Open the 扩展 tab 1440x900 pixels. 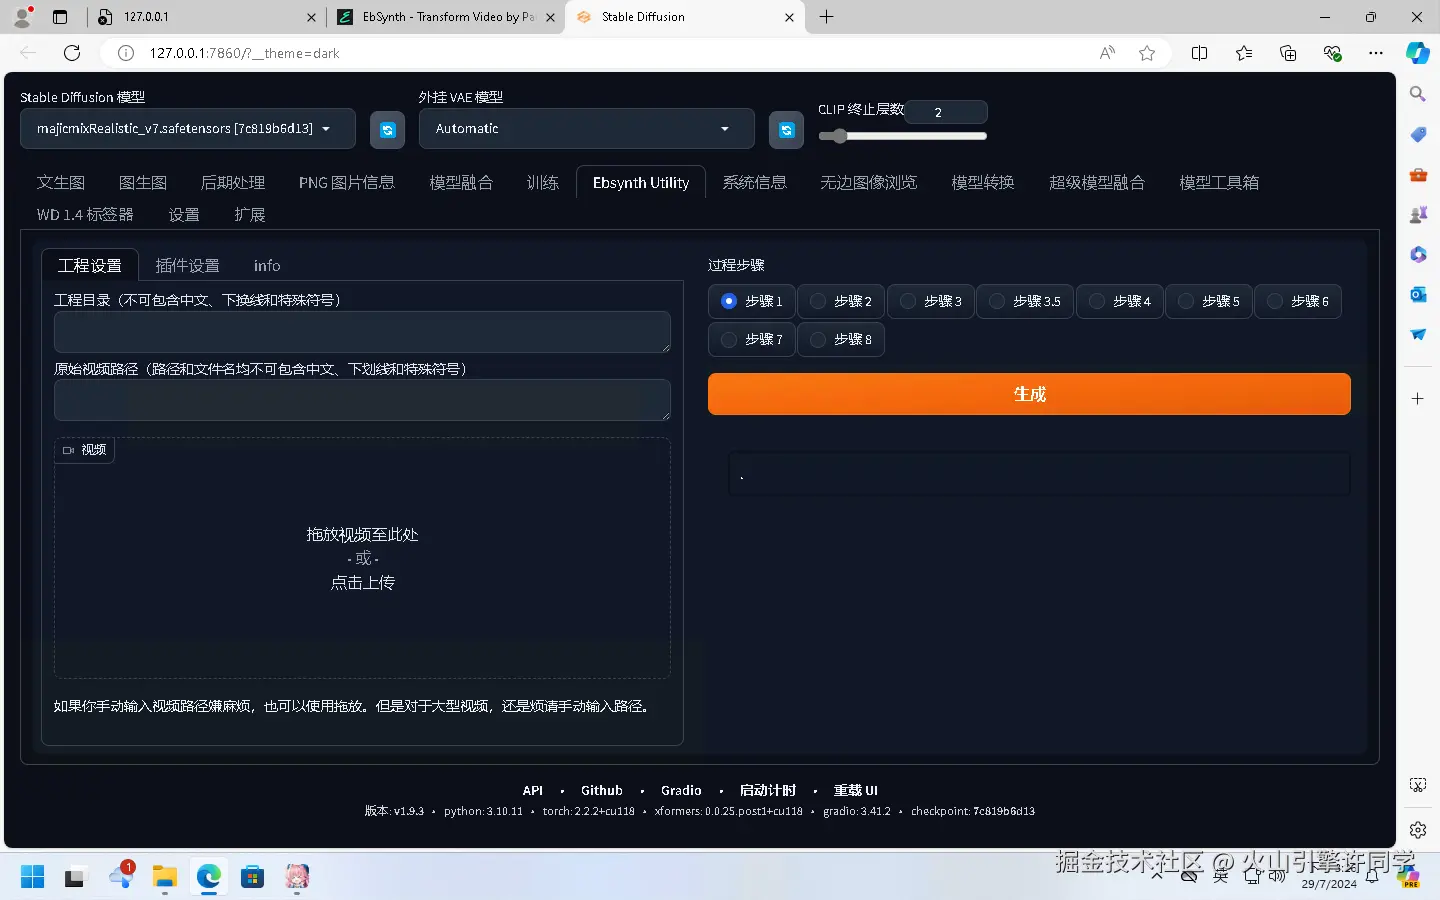(250, 214)
